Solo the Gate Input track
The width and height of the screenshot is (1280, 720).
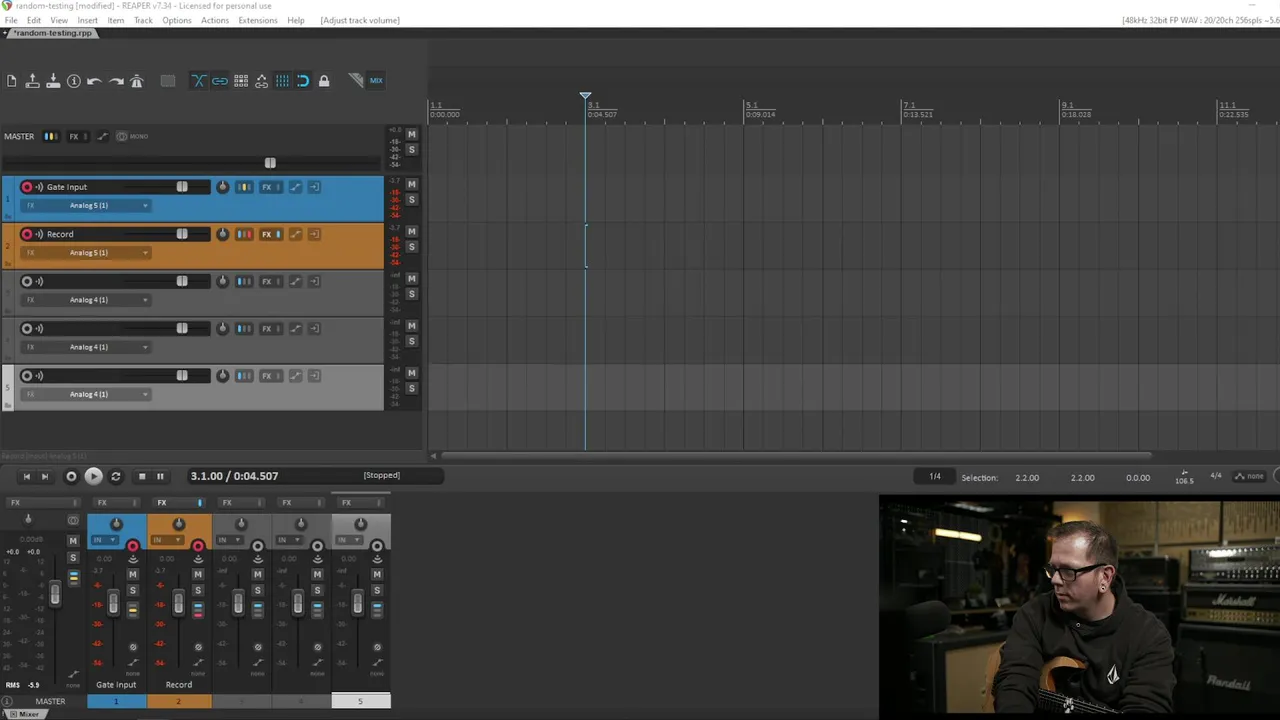pos(411,200)
